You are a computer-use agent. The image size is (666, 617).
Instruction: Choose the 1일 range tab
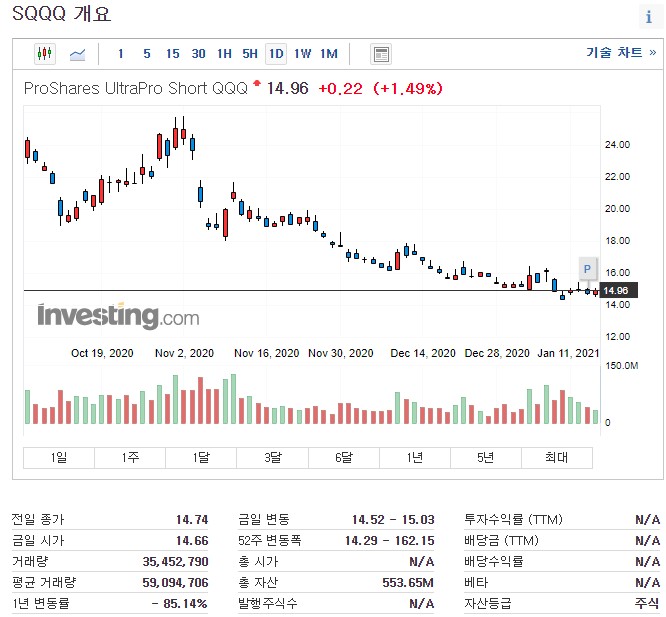point(59,457)
